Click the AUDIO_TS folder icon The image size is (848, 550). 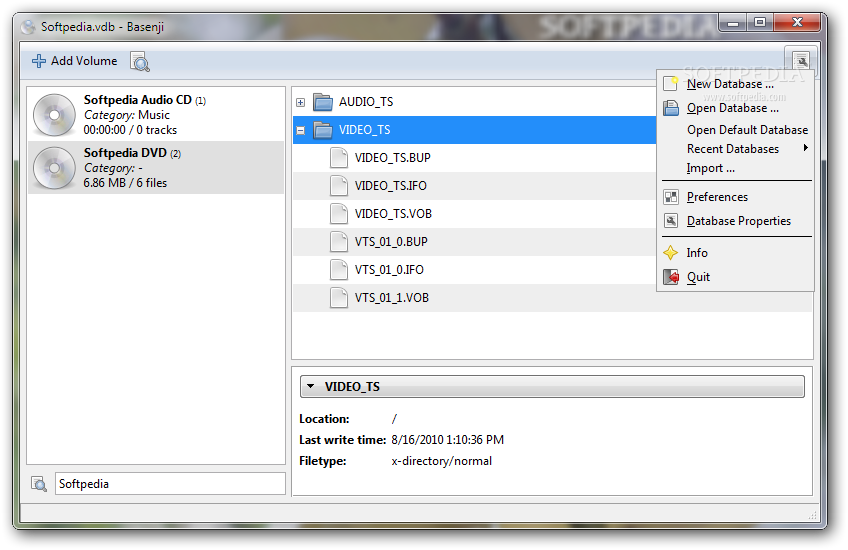pyautogui.click(x=323, y=102)
